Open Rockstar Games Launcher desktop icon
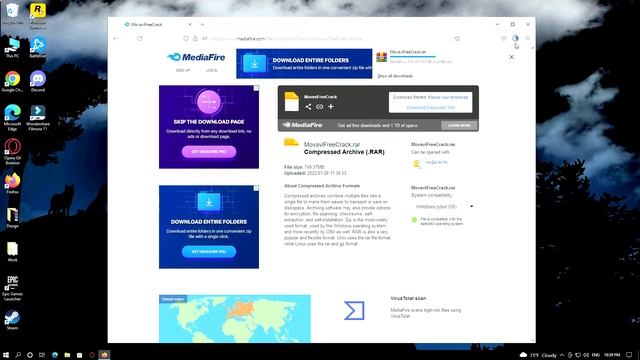 (38, 16)
